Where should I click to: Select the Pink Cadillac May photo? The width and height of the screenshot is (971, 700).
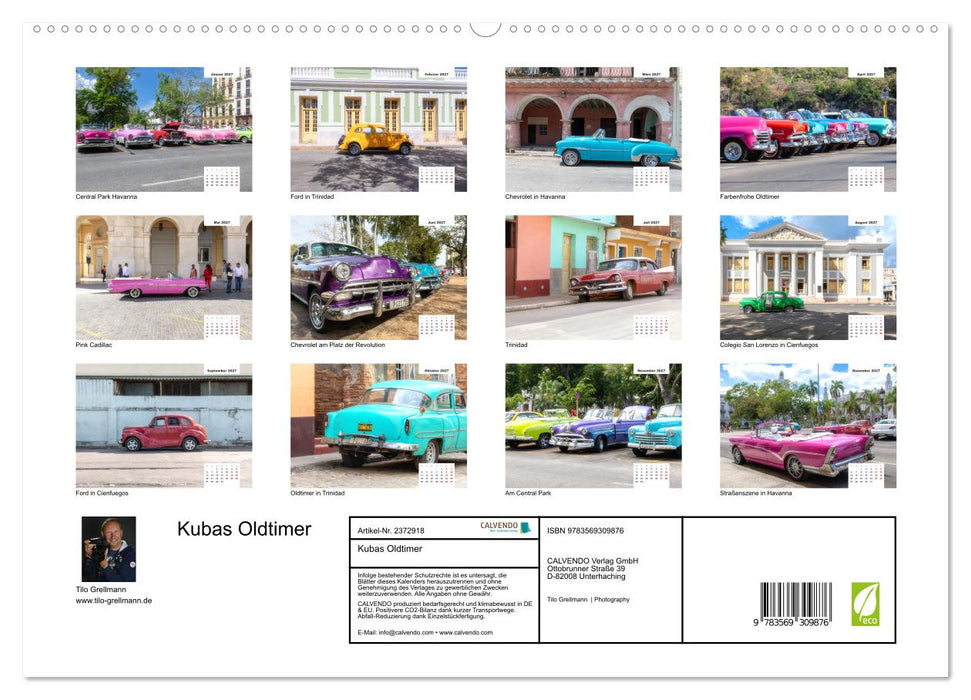pos(163,278)
